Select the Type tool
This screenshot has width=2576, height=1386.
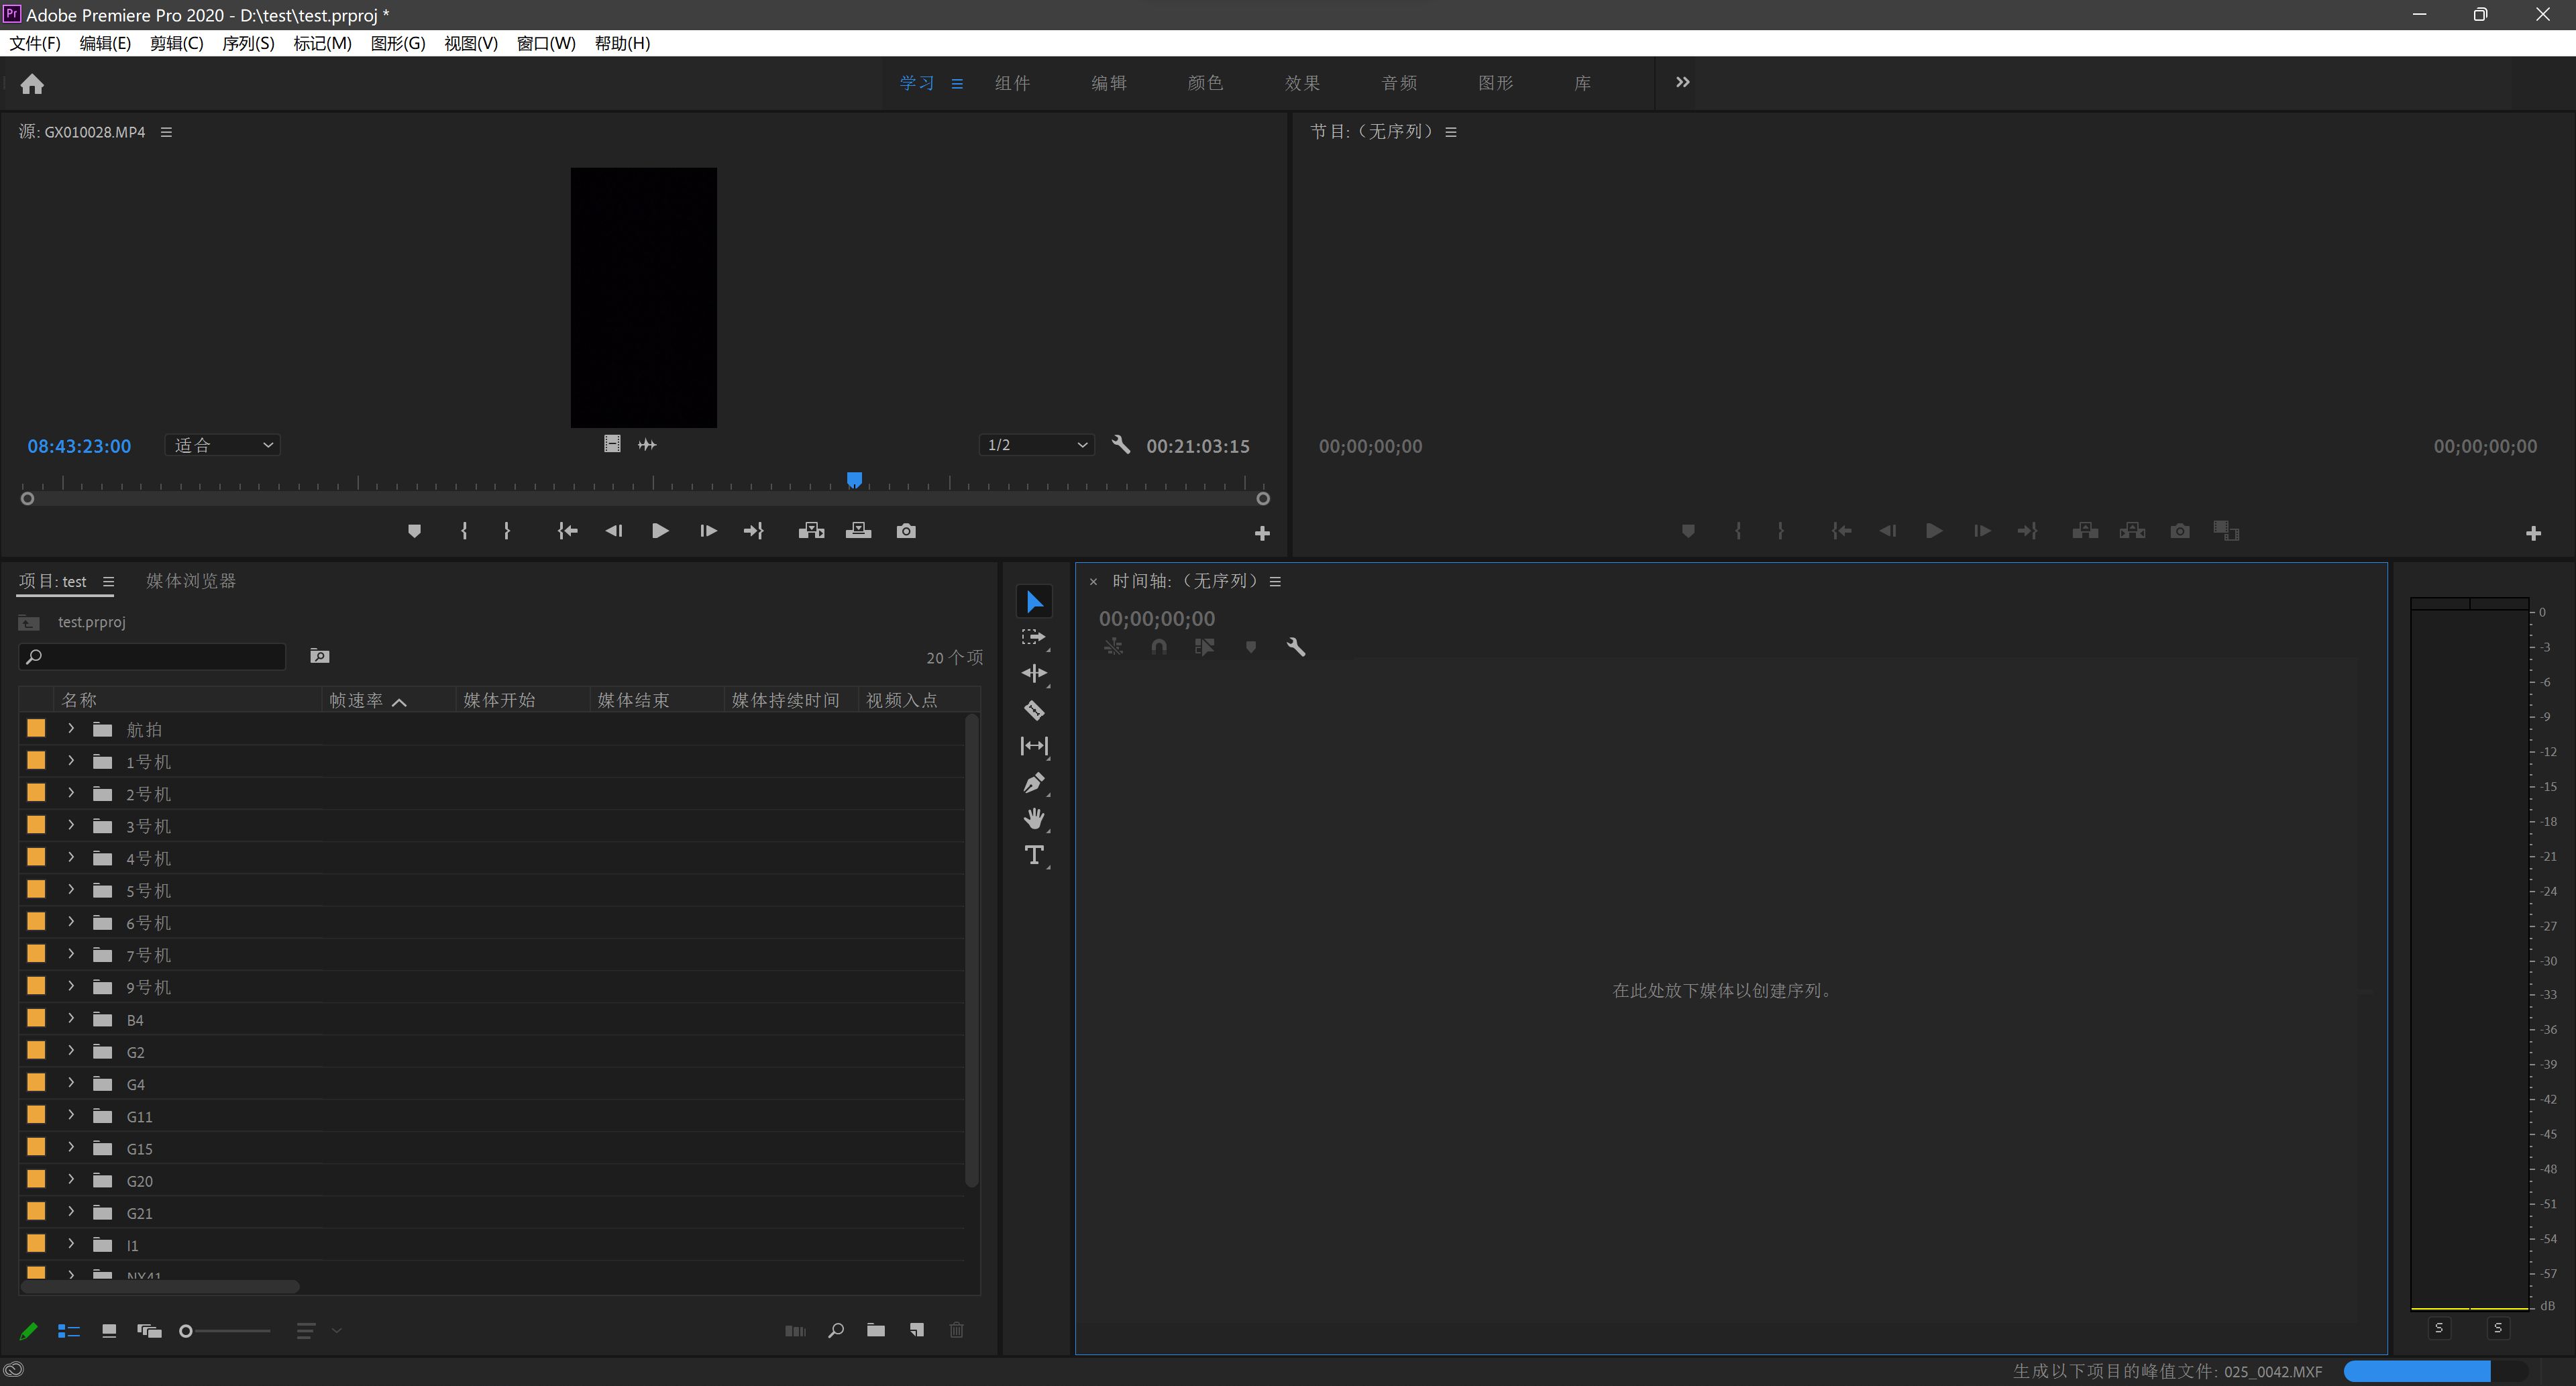(1034, 855)
